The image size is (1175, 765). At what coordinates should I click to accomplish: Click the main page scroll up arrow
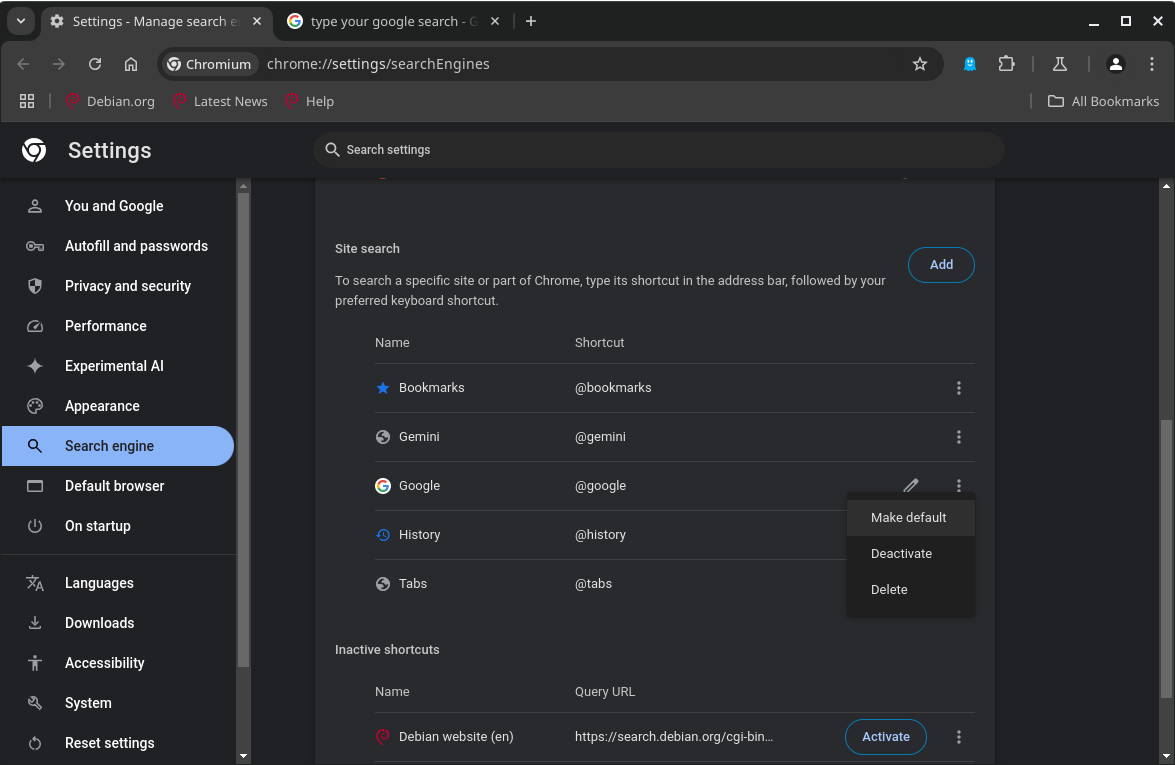(1165, 186)
